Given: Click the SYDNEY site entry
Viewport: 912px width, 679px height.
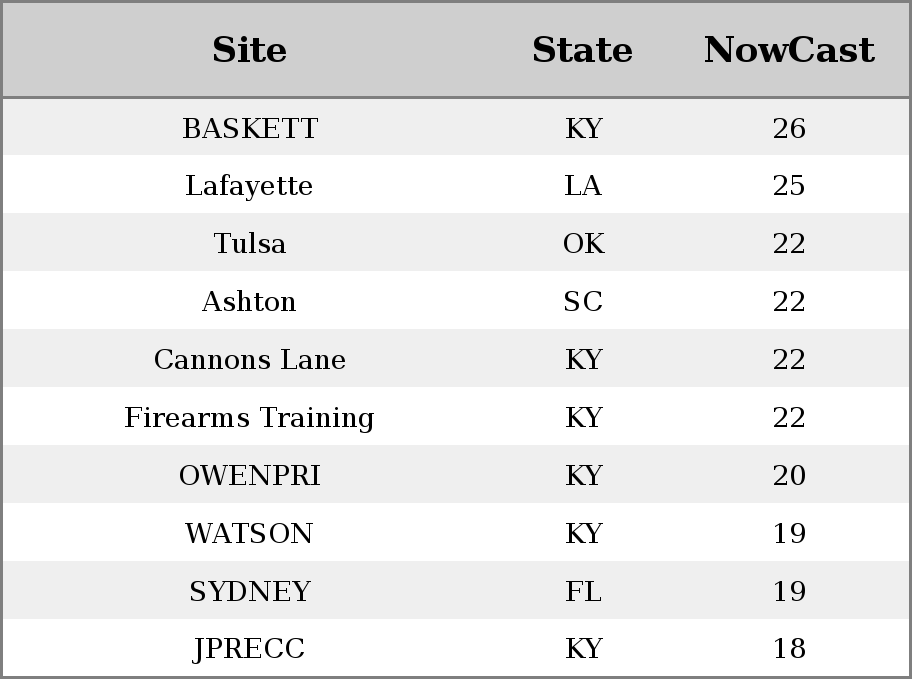Looking at the screenshot, I should (x=250, y=591).
